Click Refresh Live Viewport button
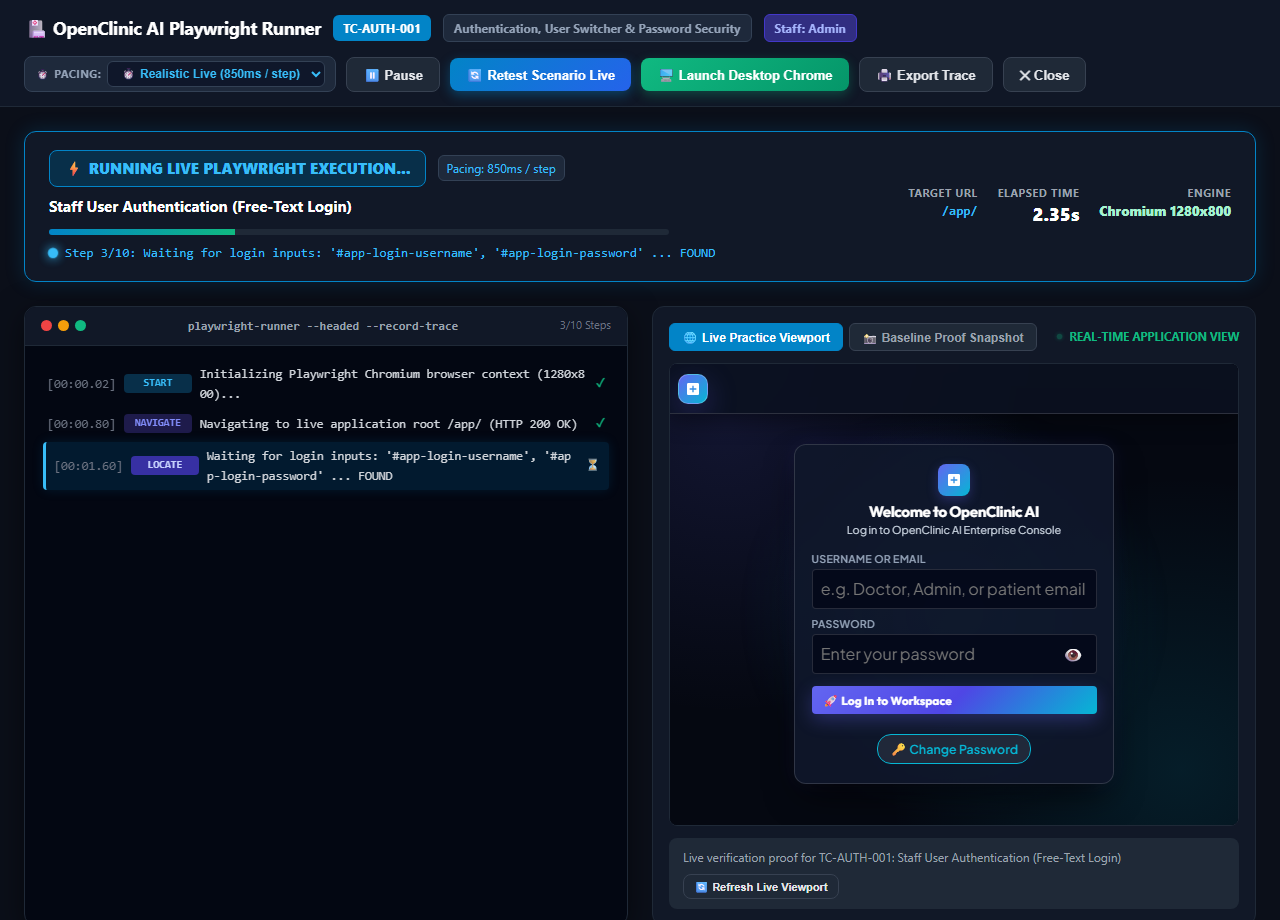 tap(761, 887)
